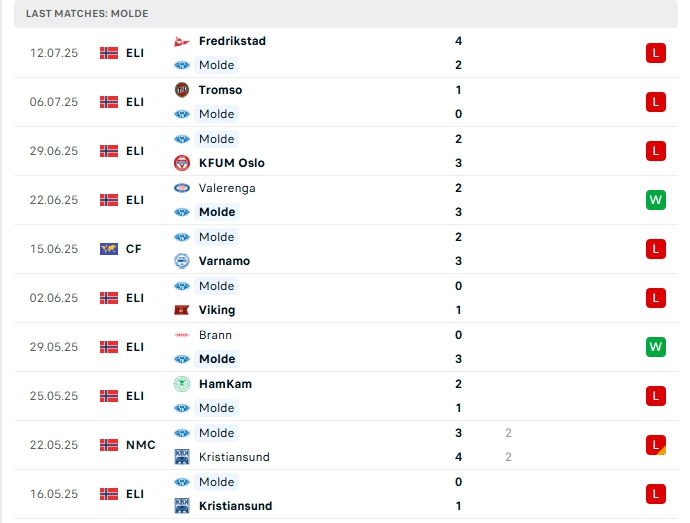Click the red L badge for Fredrikstad match
Image resolution: width=690 pixels, height=523 pixels.
(x=656, y=53)
